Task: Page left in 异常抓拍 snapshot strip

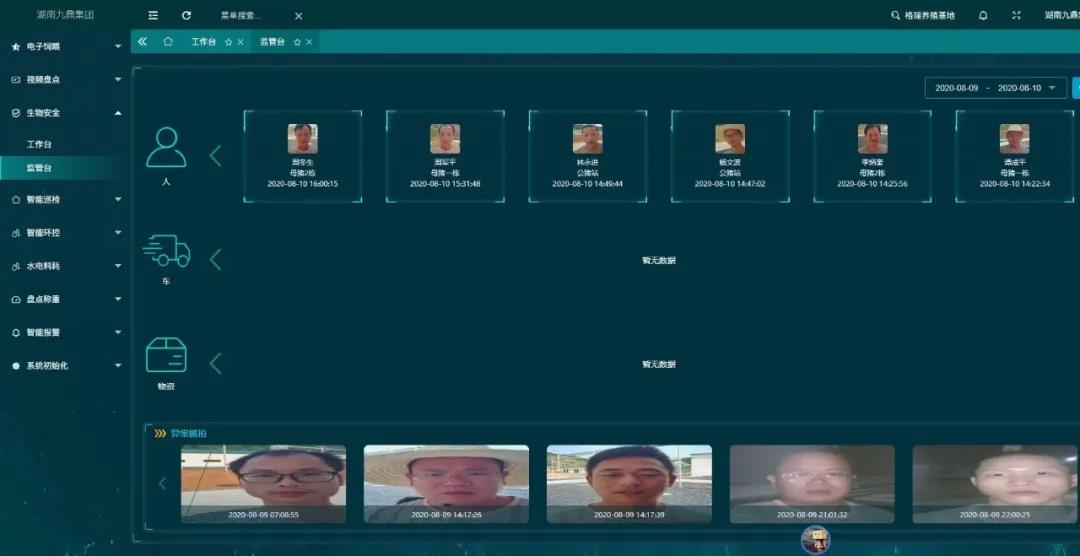Action: (163, 484)
